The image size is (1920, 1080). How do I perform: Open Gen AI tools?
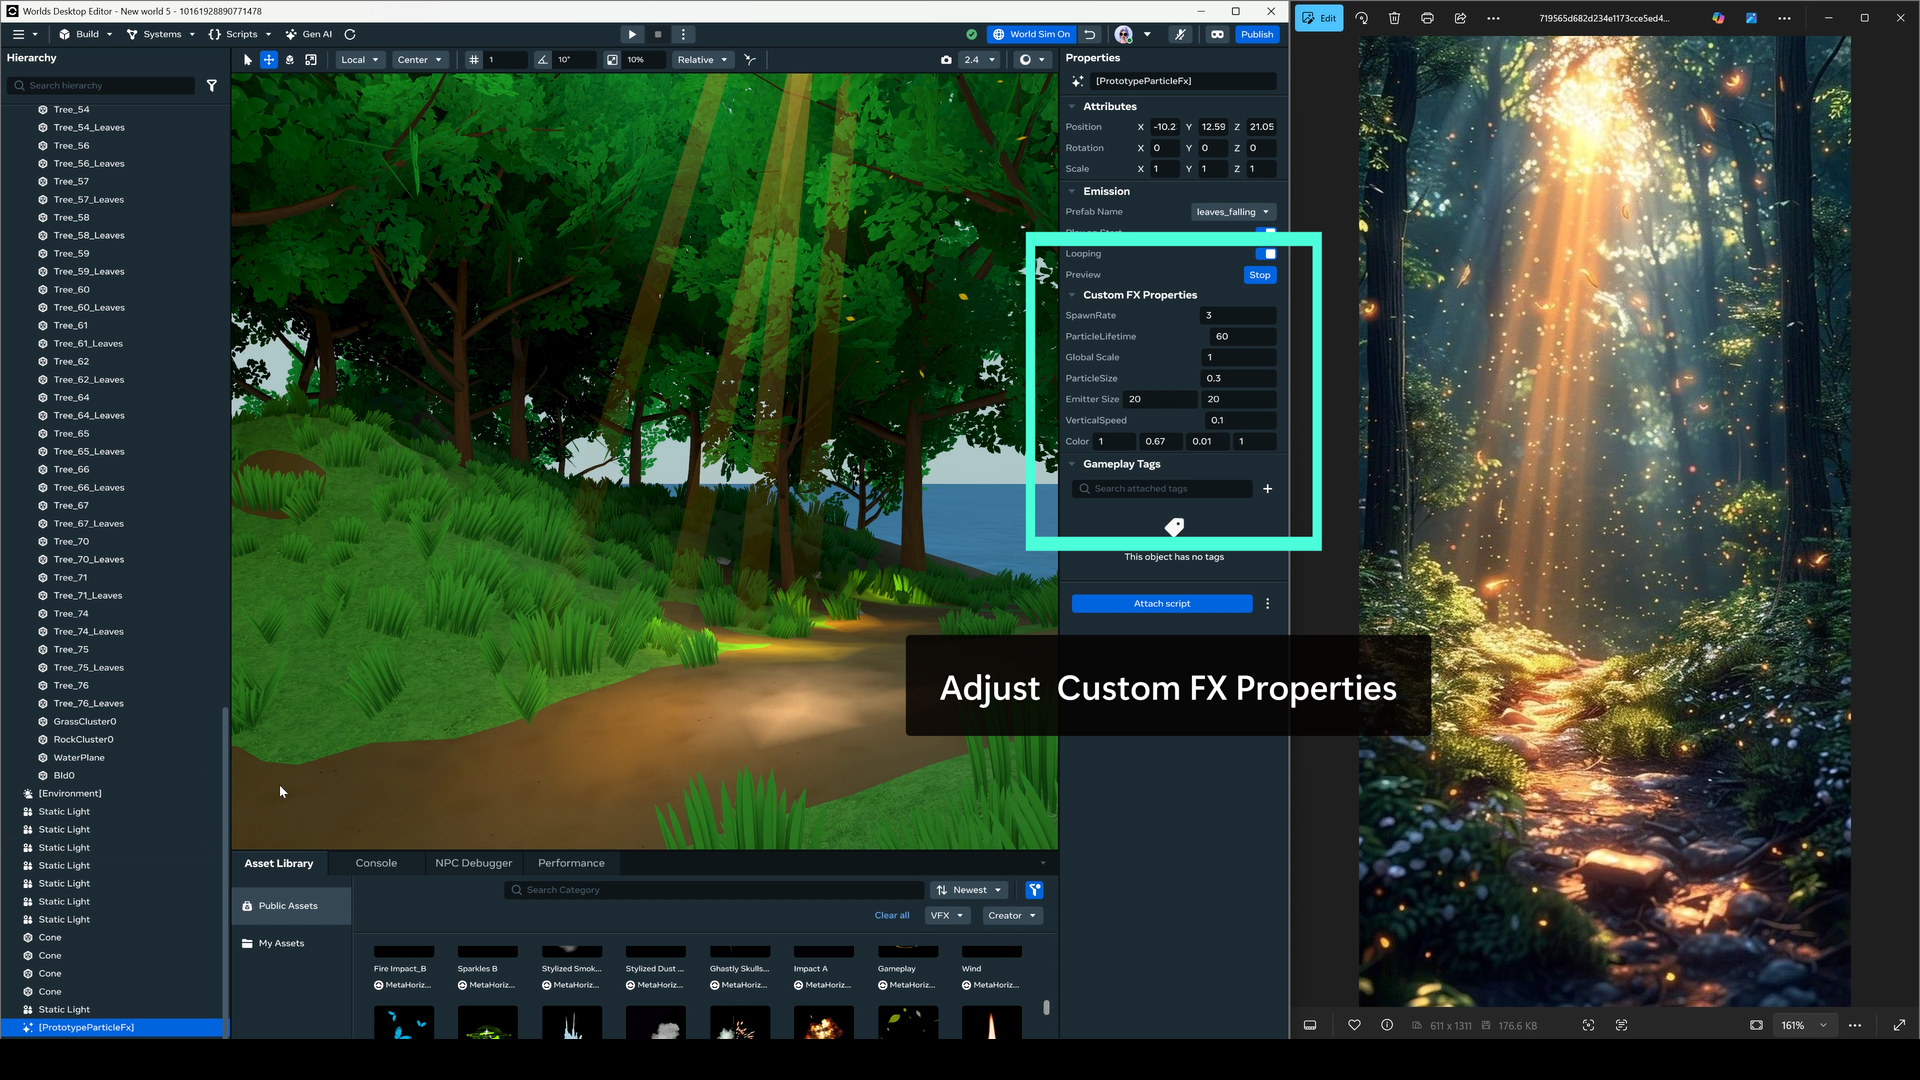click(x=308, y=34)
